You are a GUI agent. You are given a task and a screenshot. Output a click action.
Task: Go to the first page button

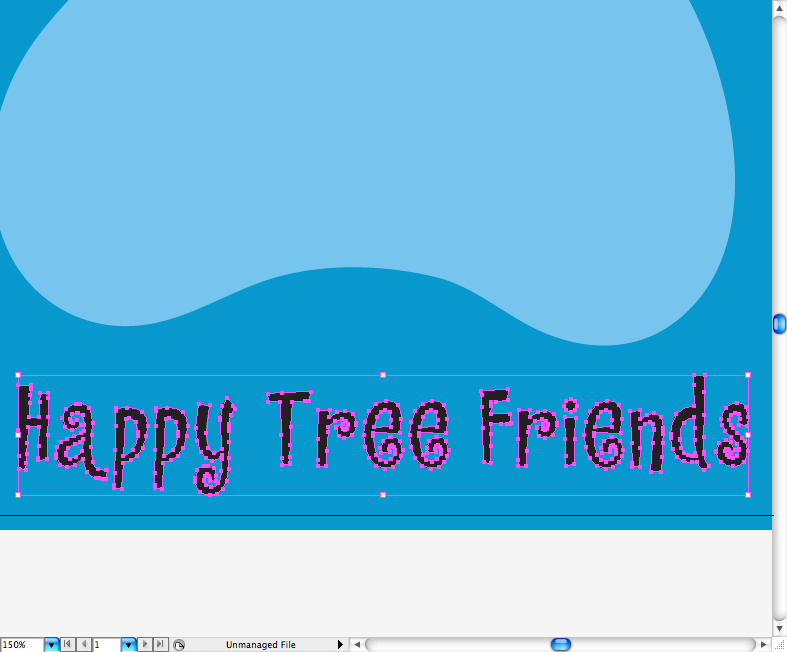tap(67, 645)
